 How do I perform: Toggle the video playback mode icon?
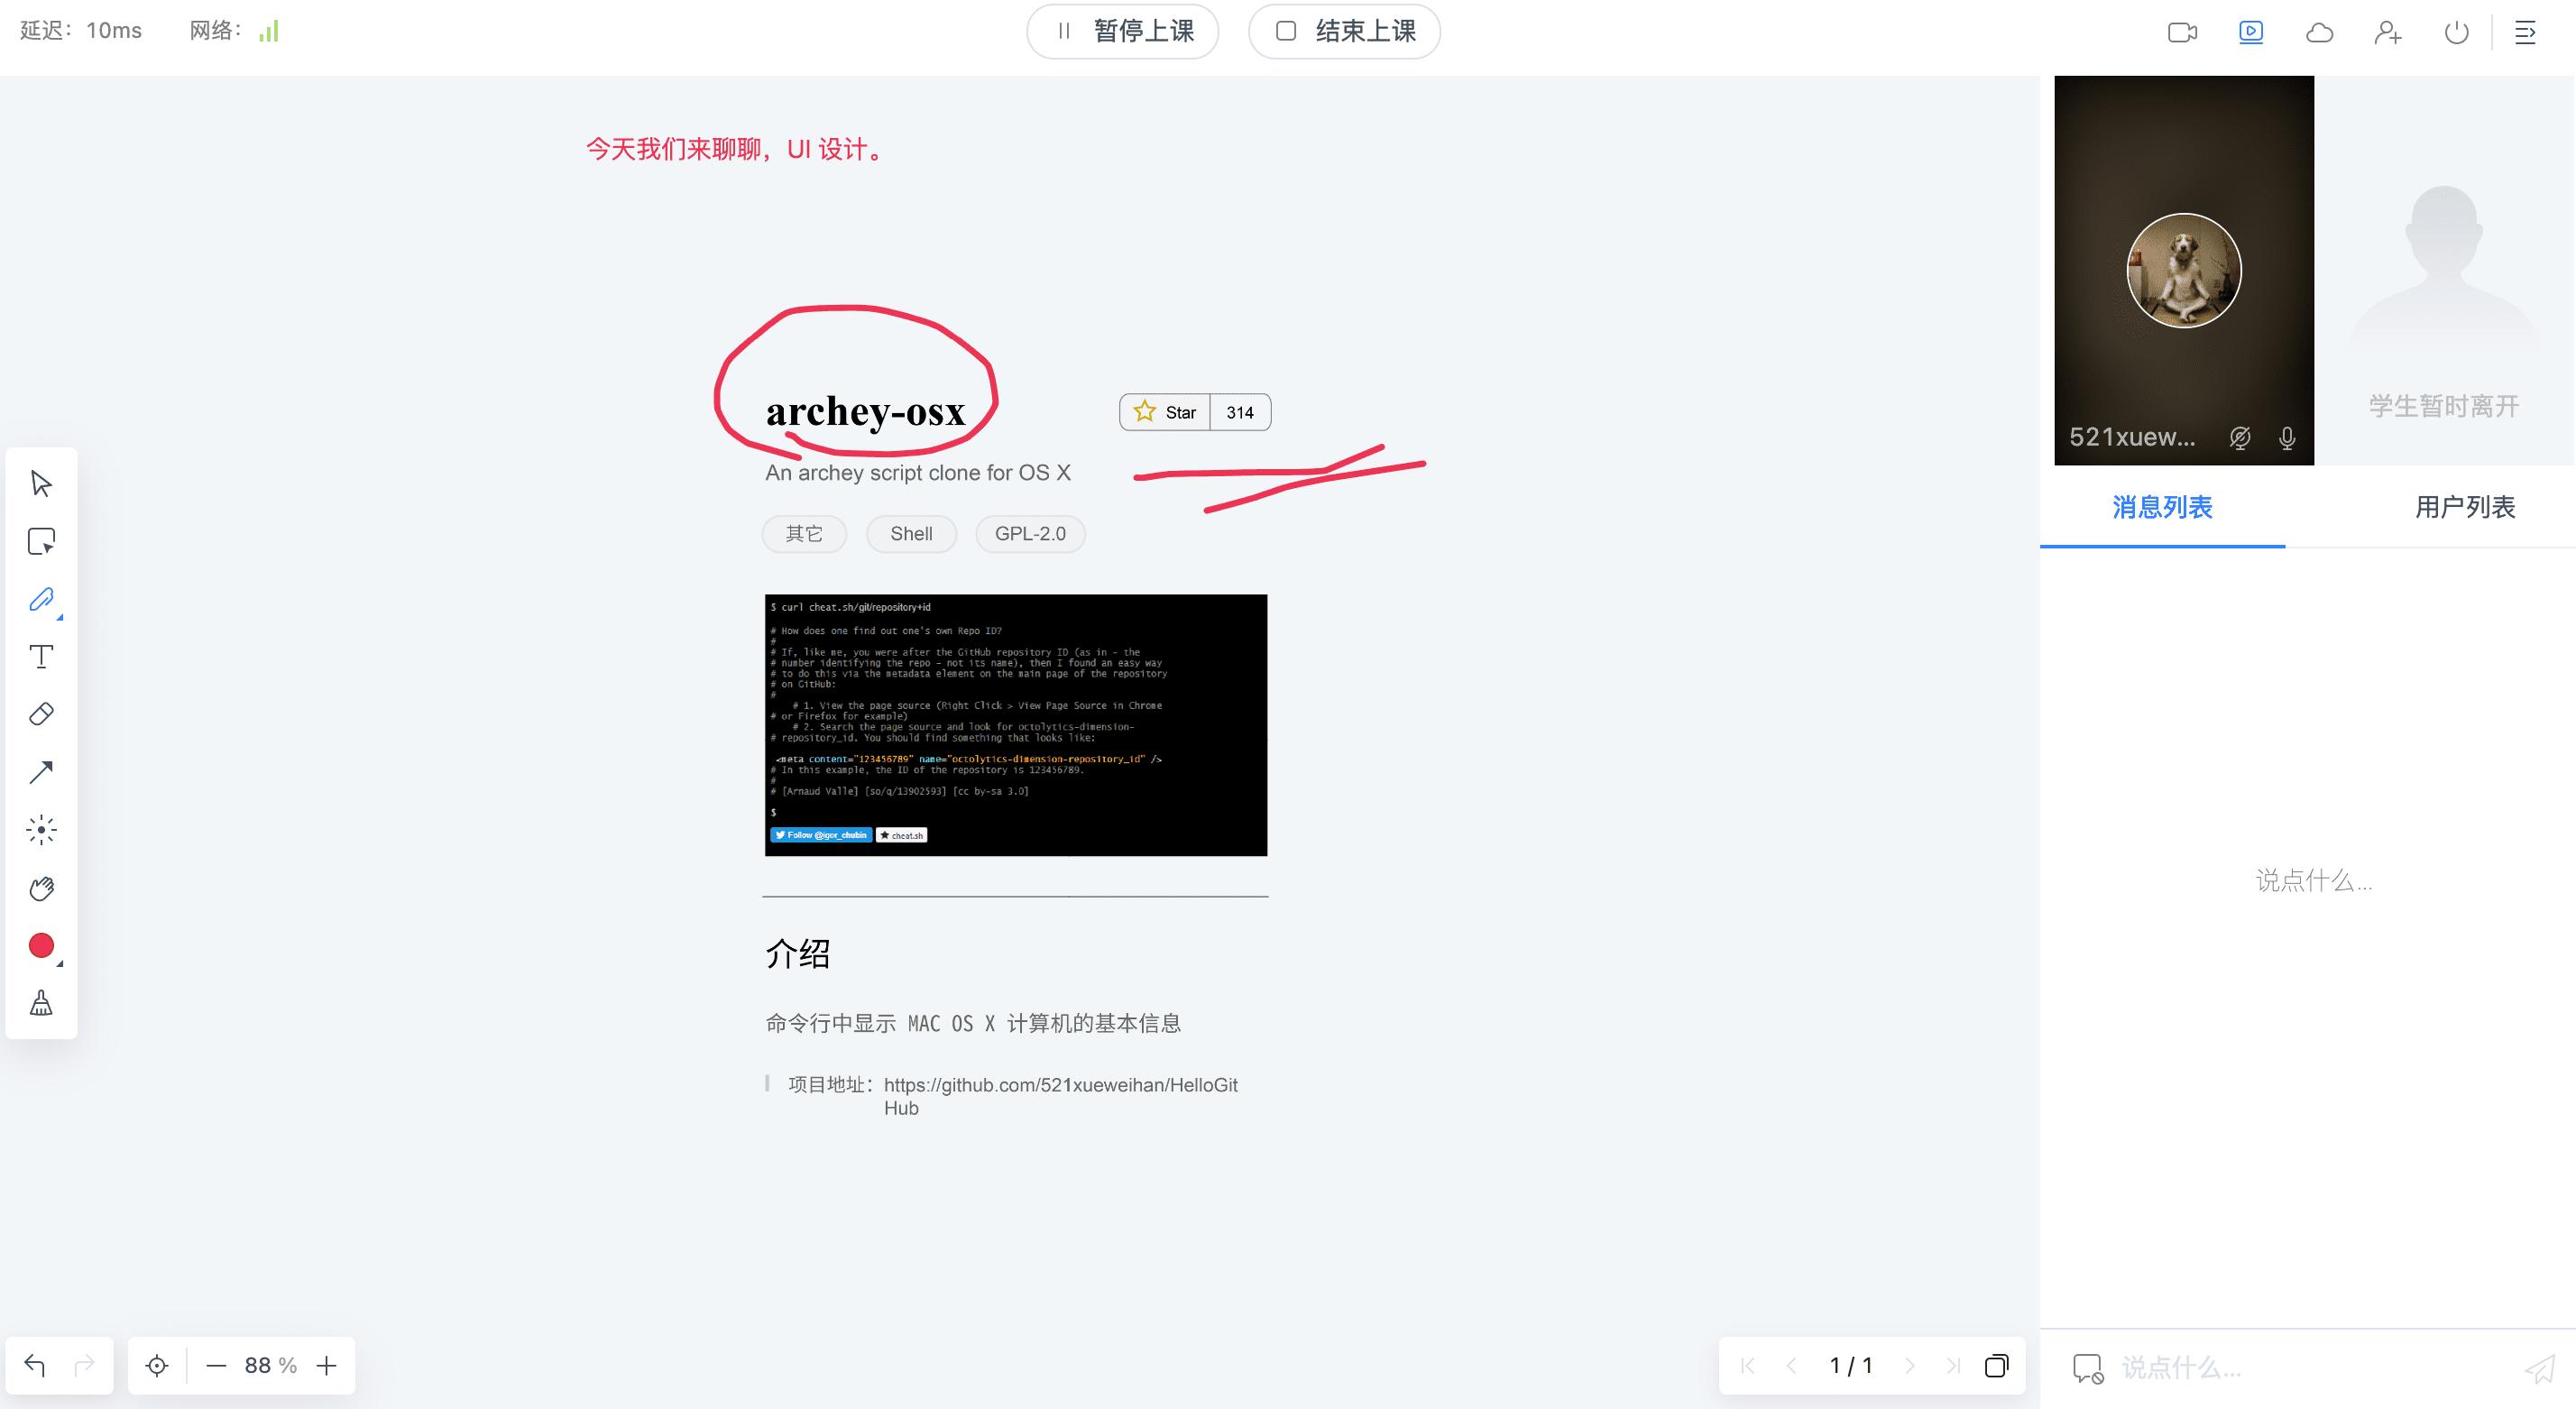2251,32
